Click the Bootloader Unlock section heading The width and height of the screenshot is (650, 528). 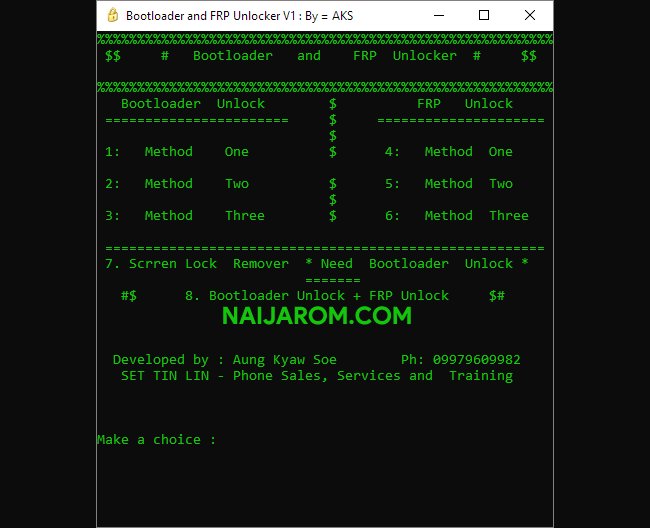[x=193, y=104]
